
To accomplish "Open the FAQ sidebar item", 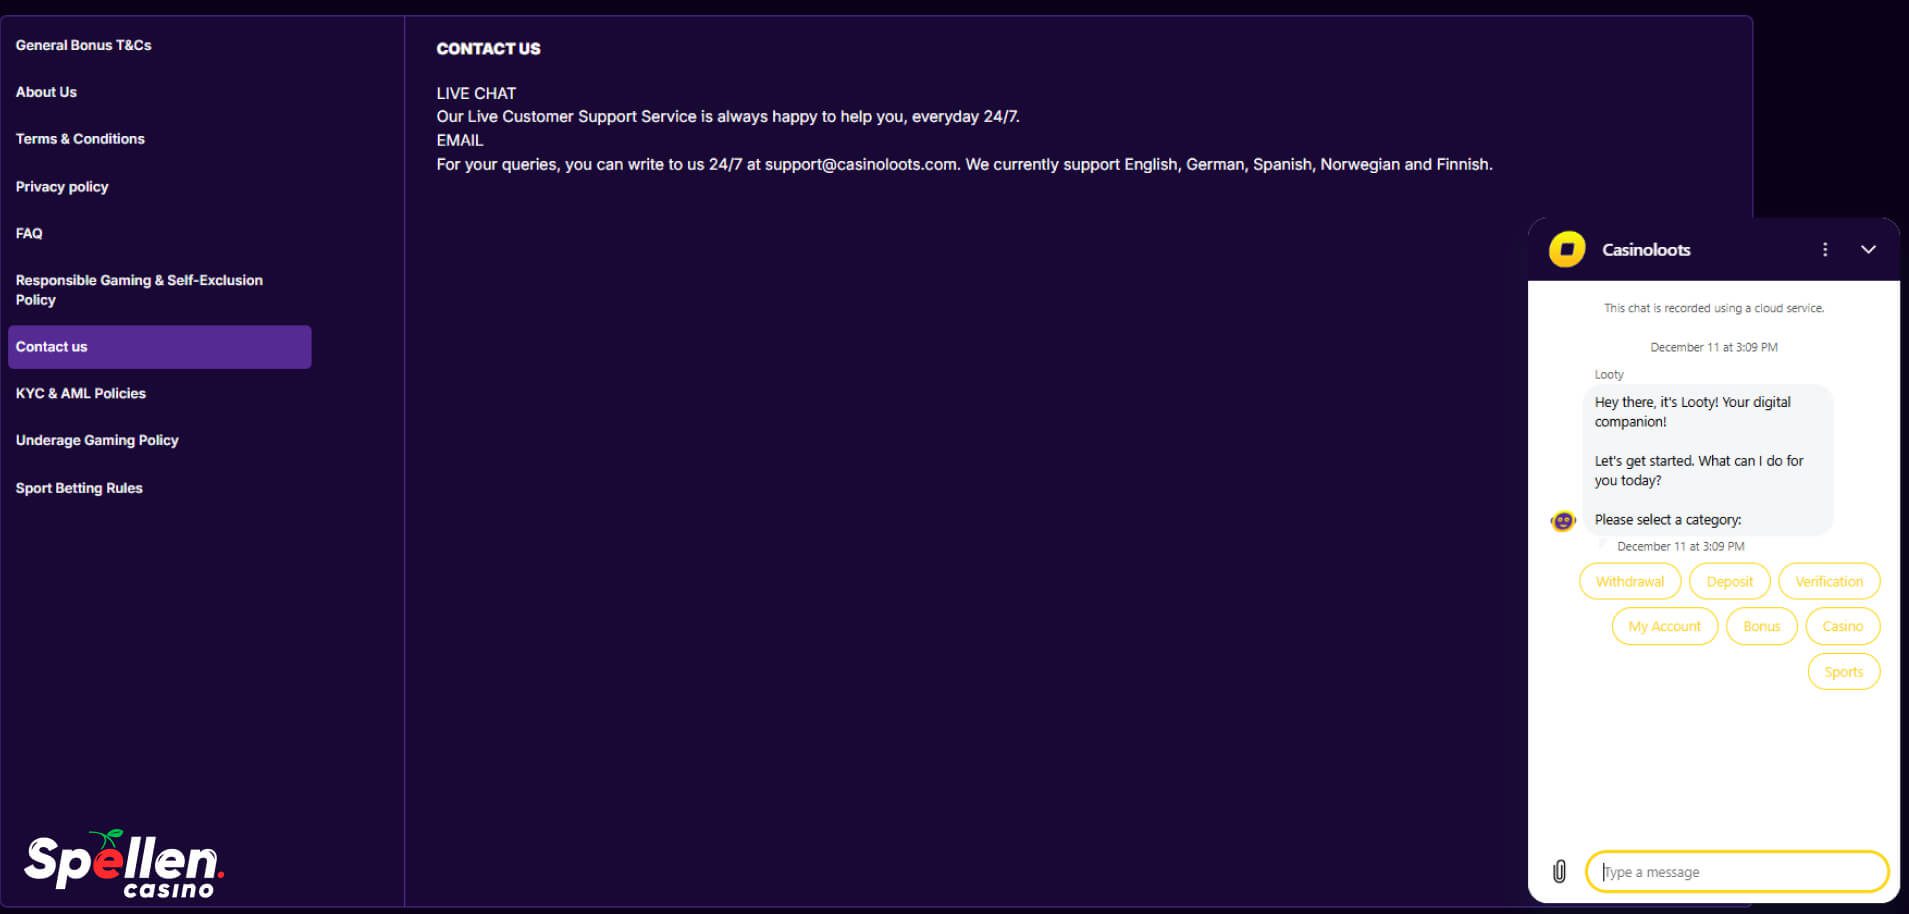I will click(x=29, y=233).
